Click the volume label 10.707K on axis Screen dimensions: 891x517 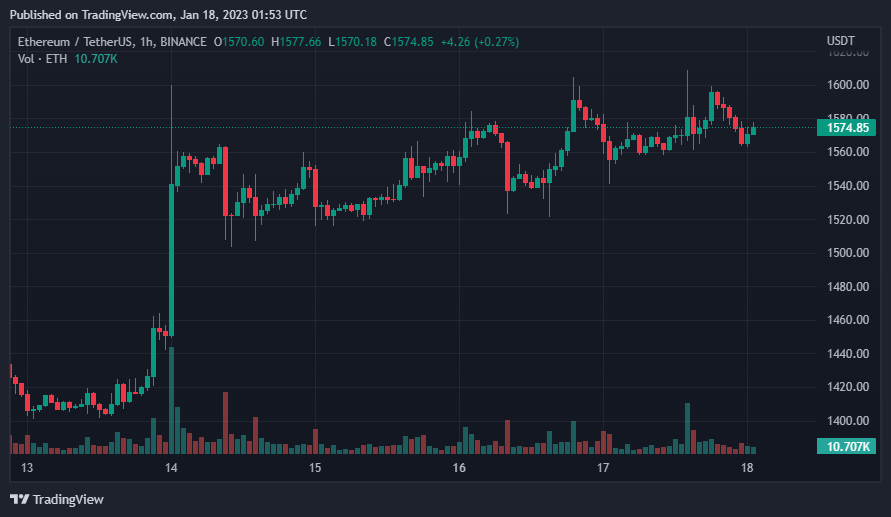846,447
